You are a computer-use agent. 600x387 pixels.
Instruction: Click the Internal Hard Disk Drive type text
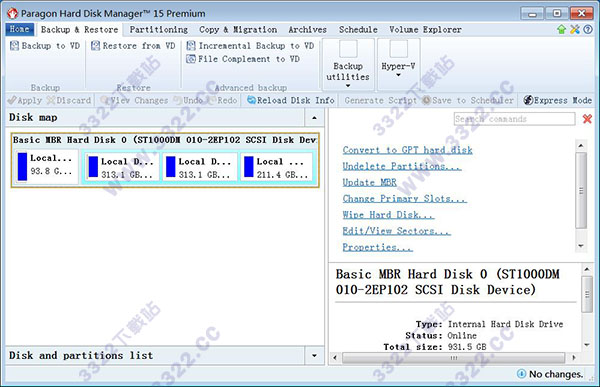(505, 324)
